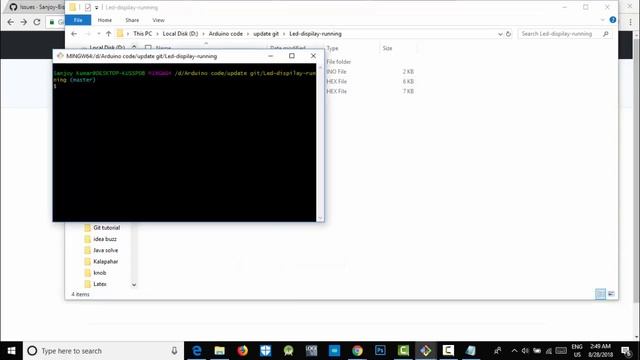Open the Share ribbon tab
640x360 pixels.
pos(132,20)
